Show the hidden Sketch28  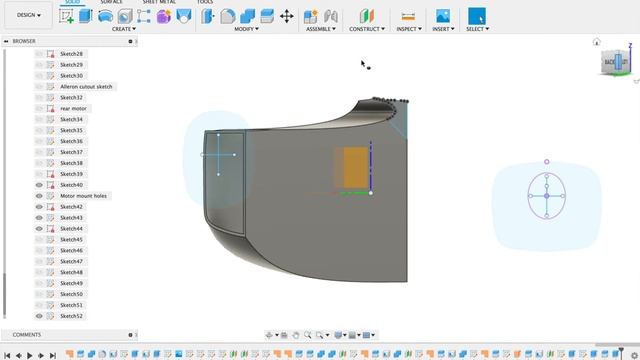click(x=39, y=54)
